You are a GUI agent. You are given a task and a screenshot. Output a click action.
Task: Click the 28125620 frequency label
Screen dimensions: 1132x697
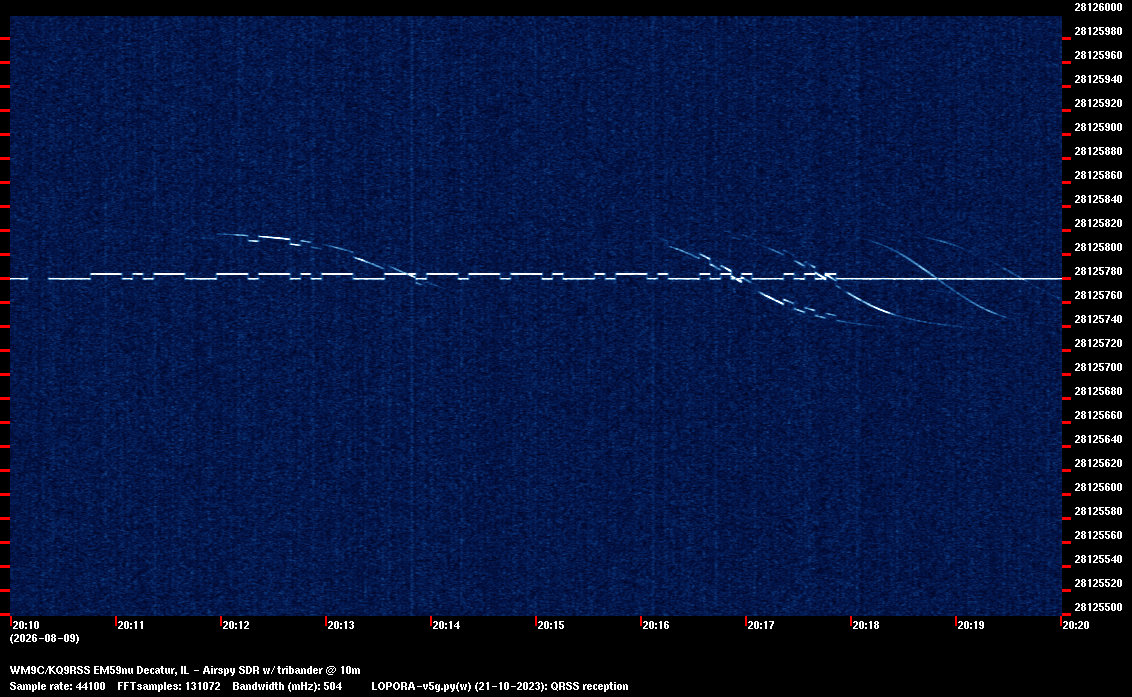coord(1098,463)
